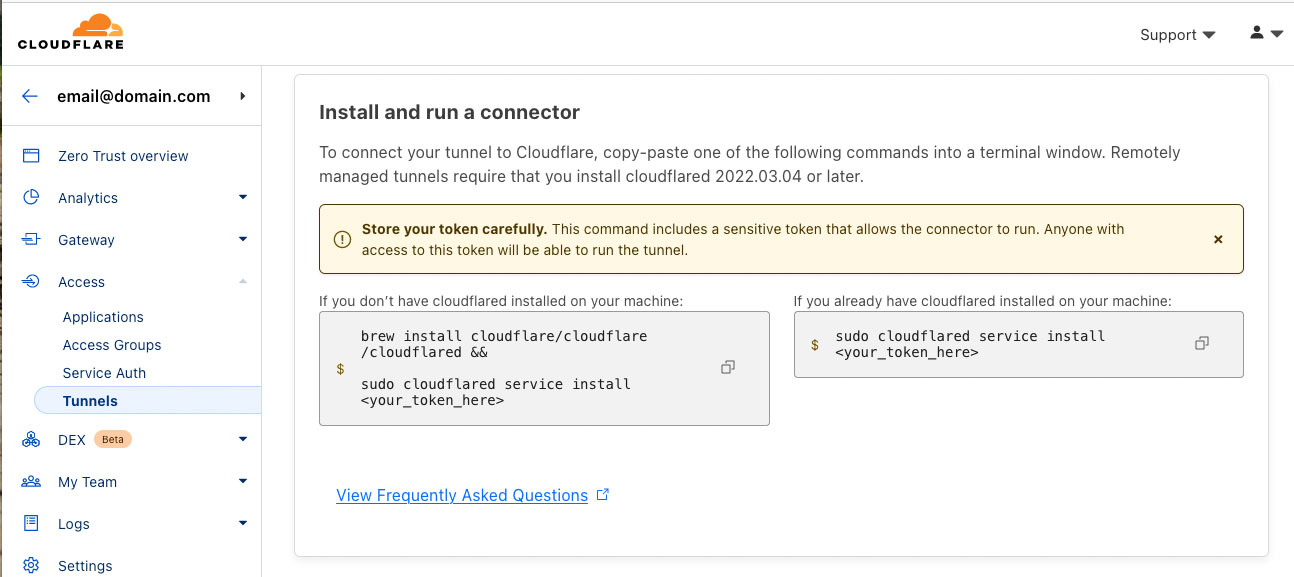Collapse the Access section

242,282
